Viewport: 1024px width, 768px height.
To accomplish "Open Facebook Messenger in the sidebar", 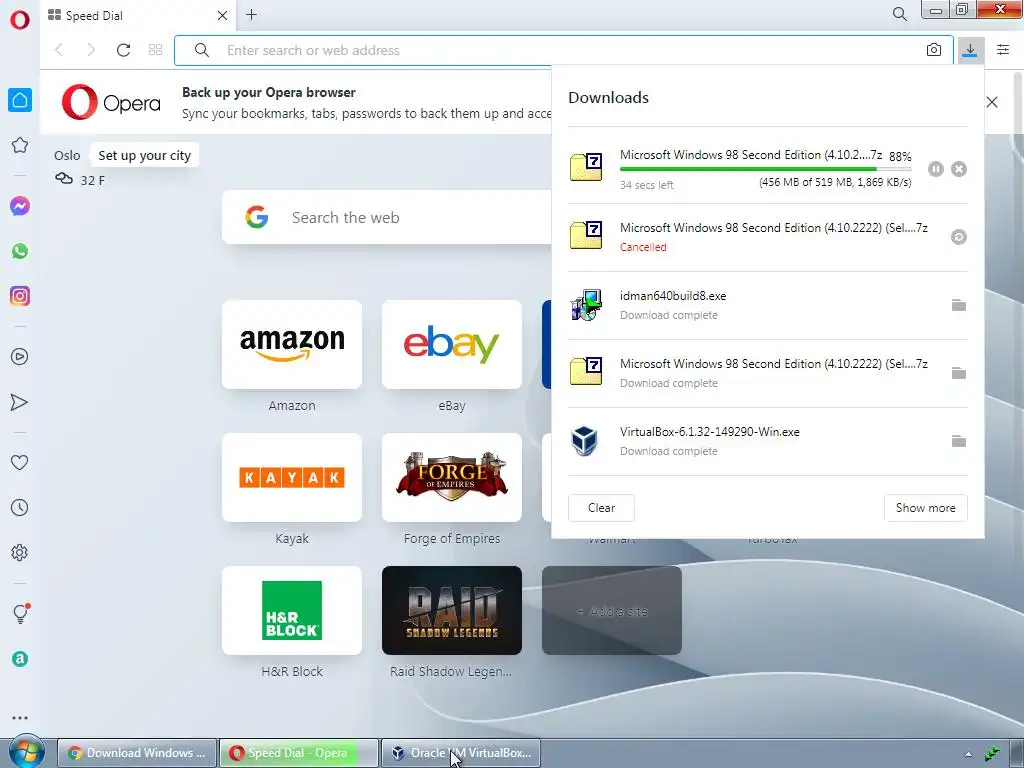I will pos(20,206).
